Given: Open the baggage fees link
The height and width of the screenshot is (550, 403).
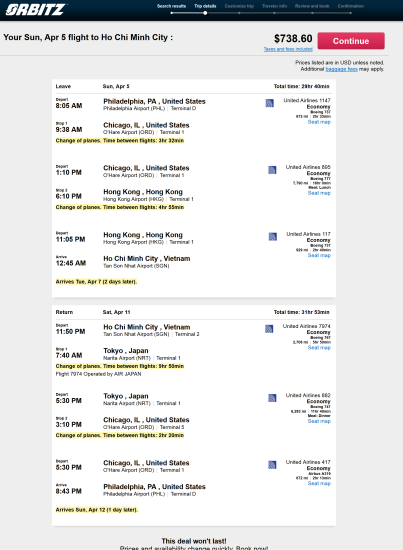Looking at the screenshot, I should tap(342, 69).
